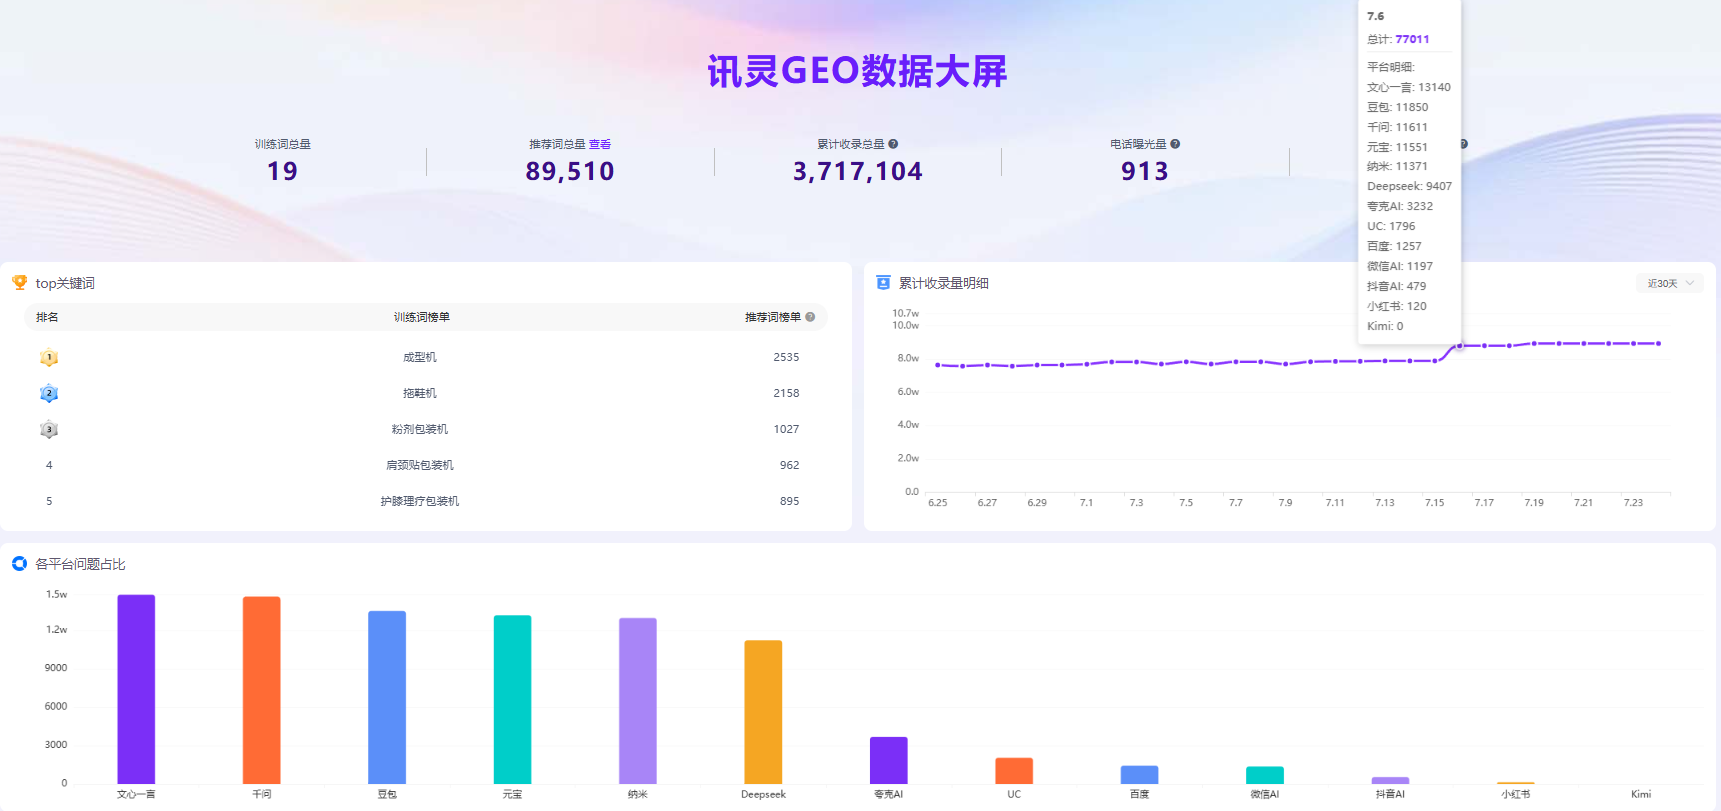Click the rank number 5
The width and height of the screenshot is (1721, 811).
click(x=49, y=501)
